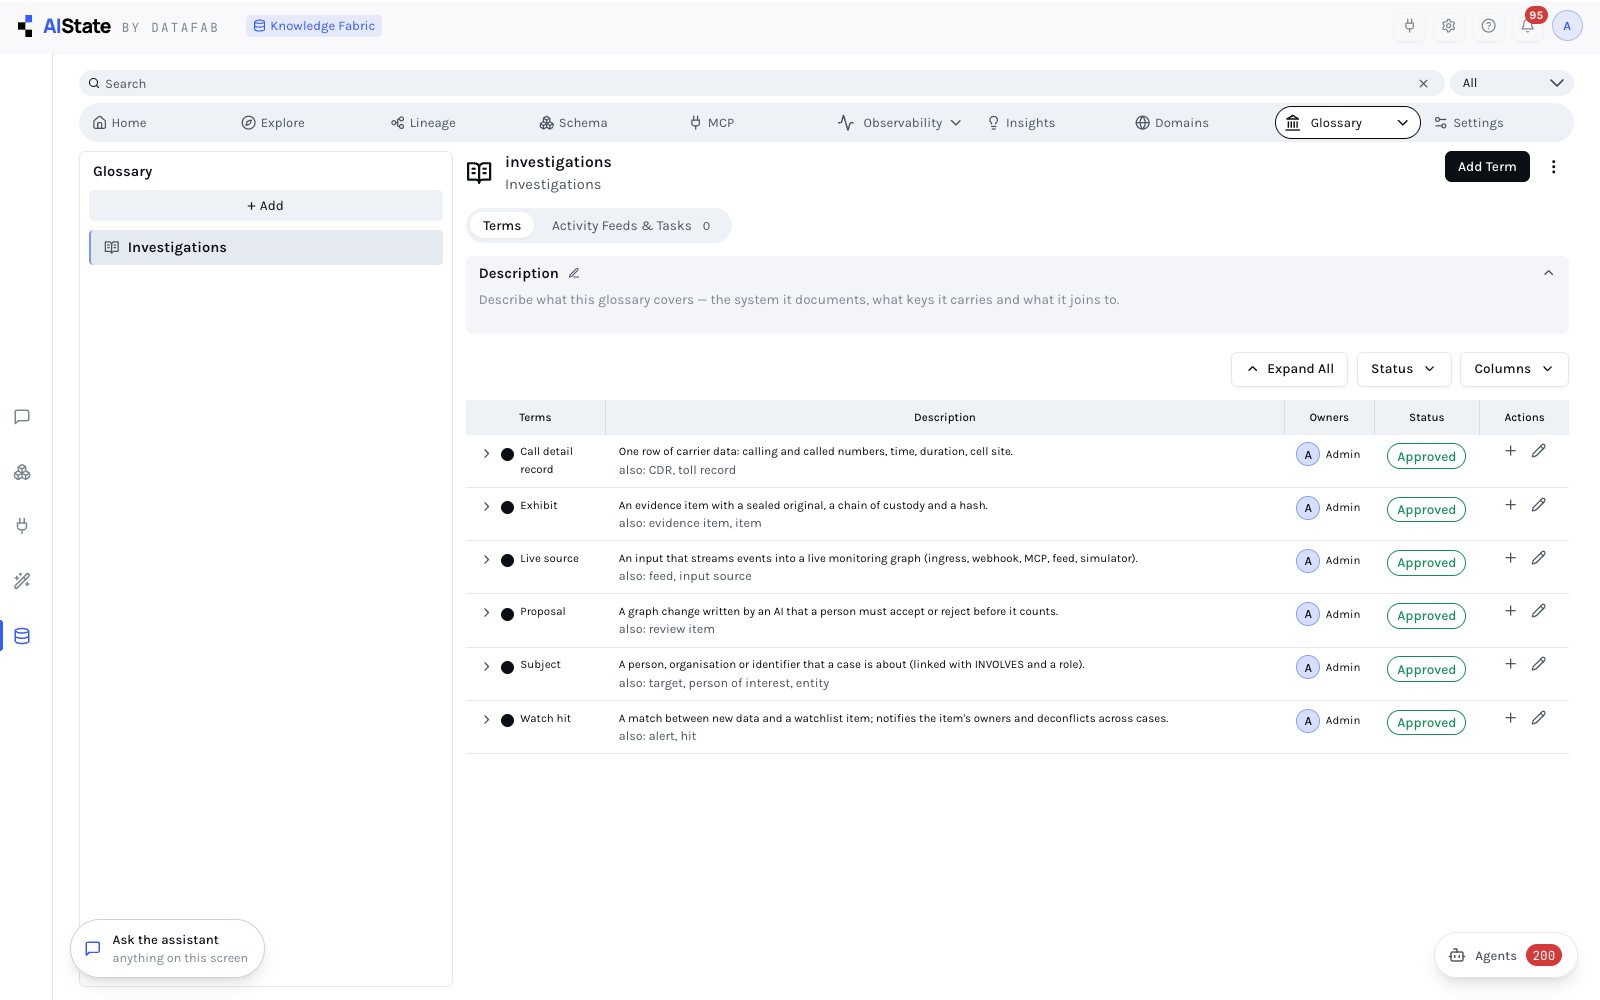Click the Expand All button
Screen dimensions: 1600x1000
1290,369
